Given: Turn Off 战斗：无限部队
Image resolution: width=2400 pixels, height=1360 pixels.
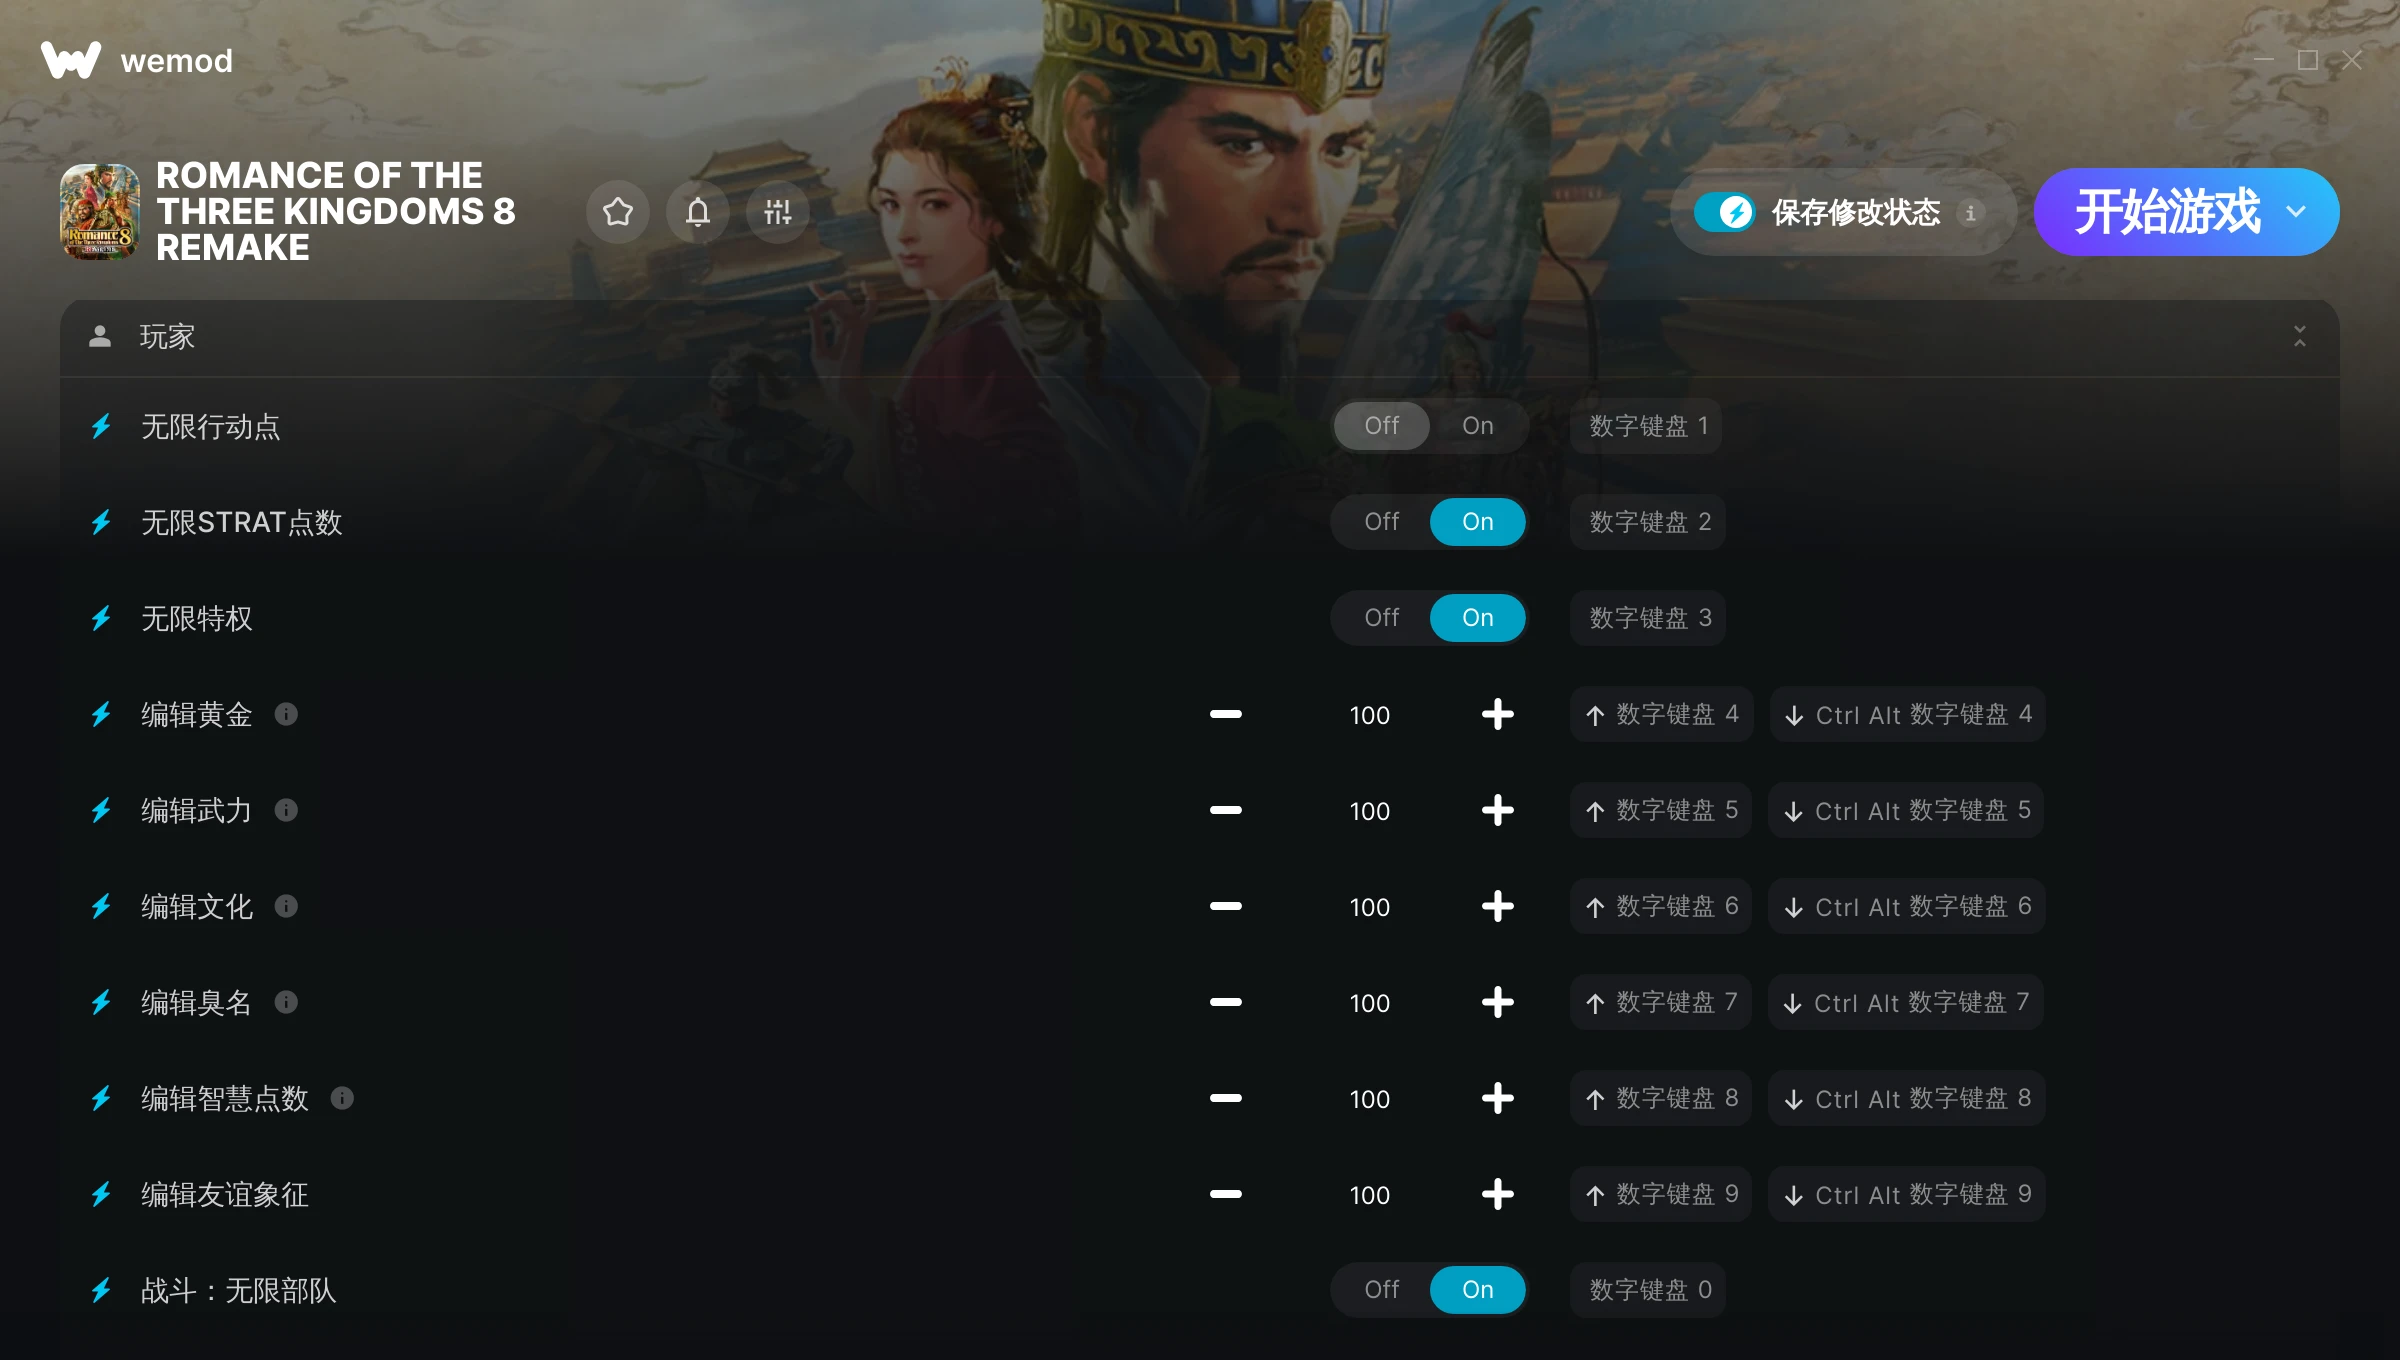Looking at the screenshot, I should pos(1381,1290).
